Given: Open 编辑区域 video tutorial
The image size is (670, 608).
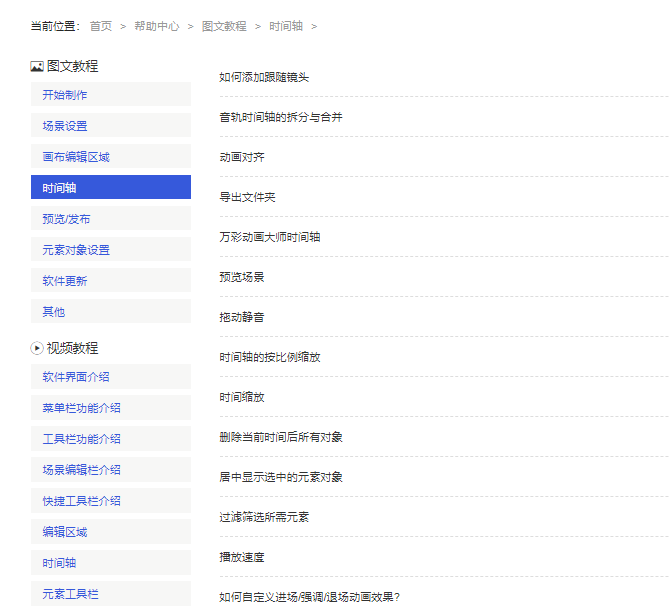Looking at the screenshot, I should coord(111,532).
